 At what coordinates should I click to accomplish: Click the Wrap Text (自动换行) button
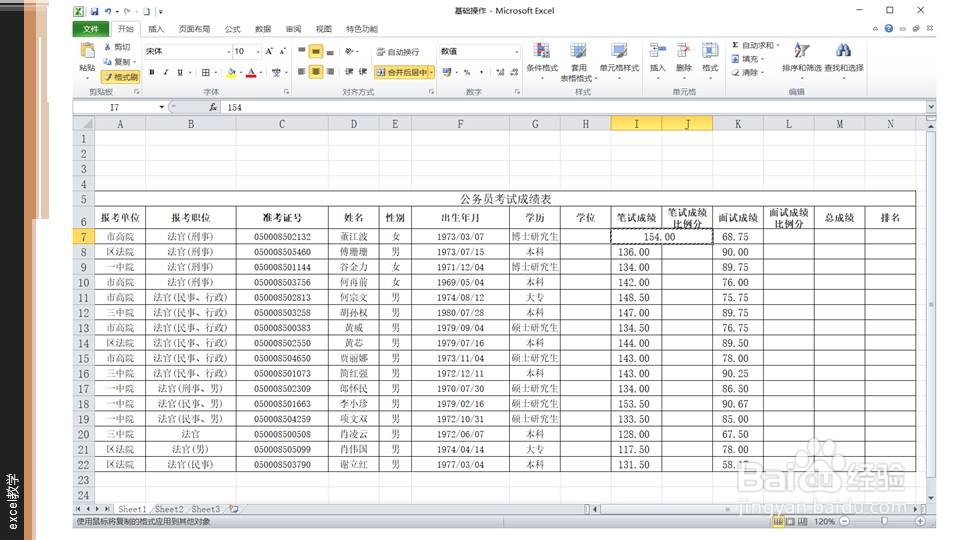(398, 52)
